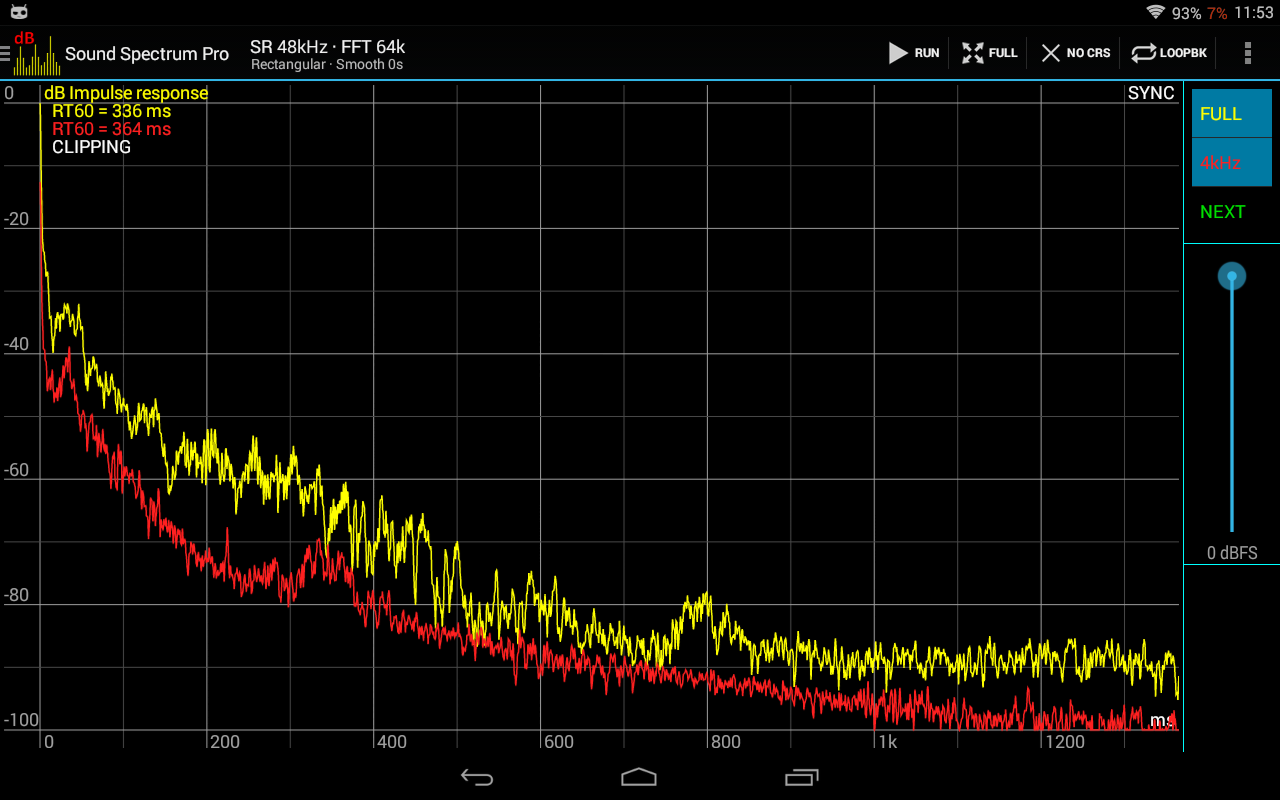
Task: Switch to FULL screen view
Action: coord(989,53)
